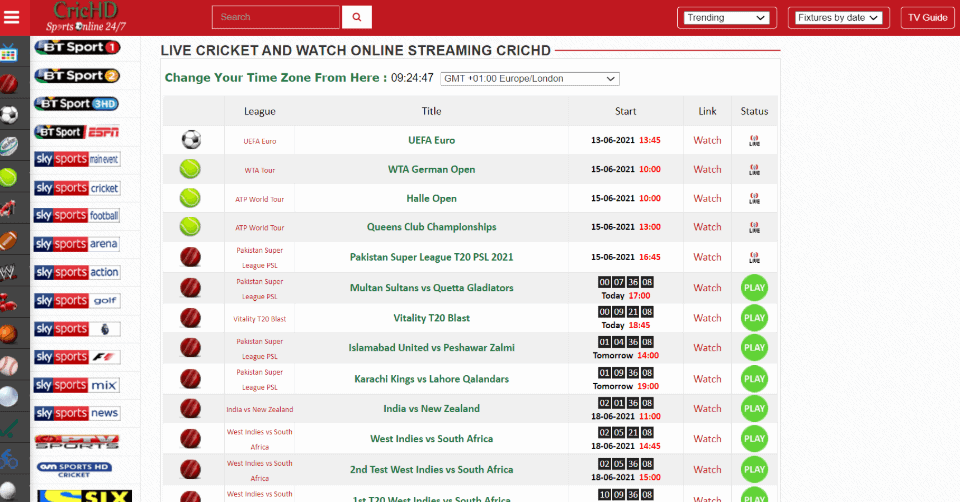Select the basketball sidebar icon
This screenshot has width=960, height=502.
(x=9, y=334)
